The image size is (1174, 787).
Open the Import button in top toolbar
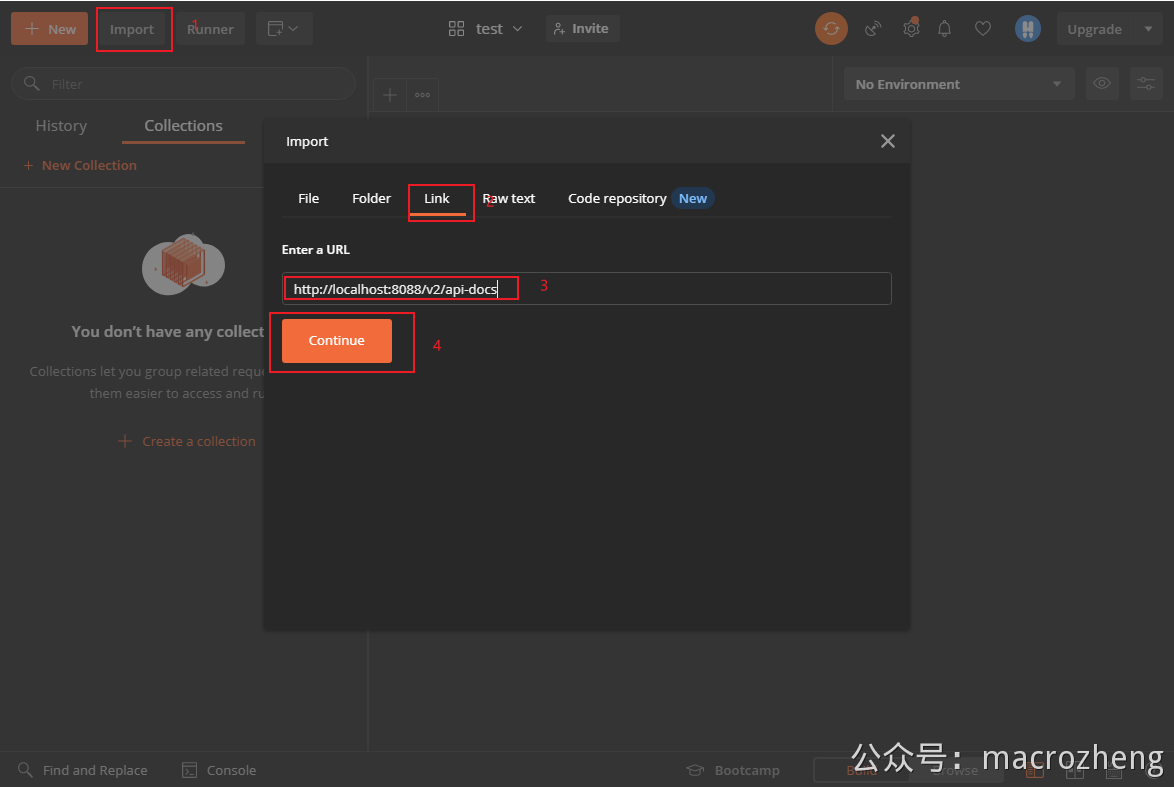132,29
